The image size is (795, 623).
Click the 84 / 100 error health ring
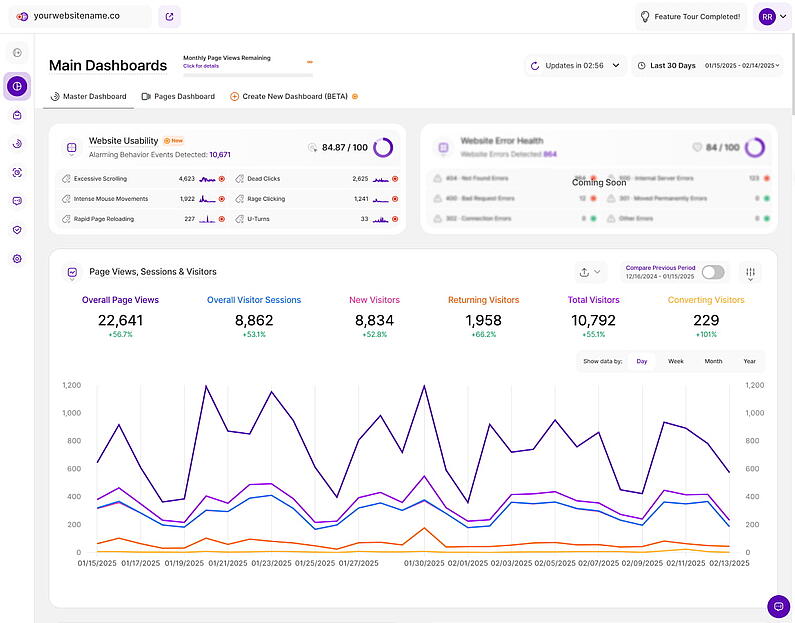[755, 148]
